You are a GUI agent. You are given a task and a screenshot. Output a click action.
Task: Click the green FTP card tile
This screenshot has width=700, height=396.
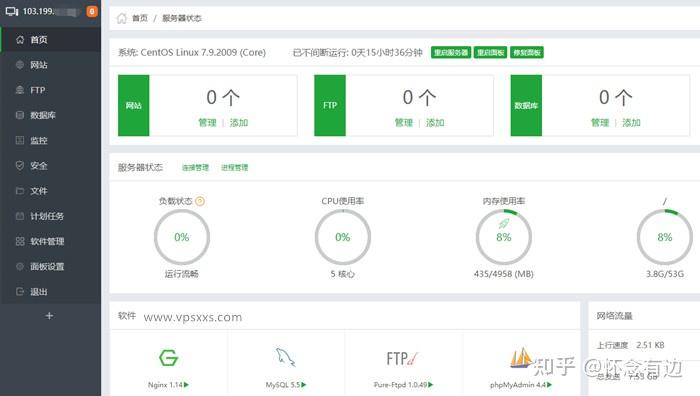click(330, 105)
